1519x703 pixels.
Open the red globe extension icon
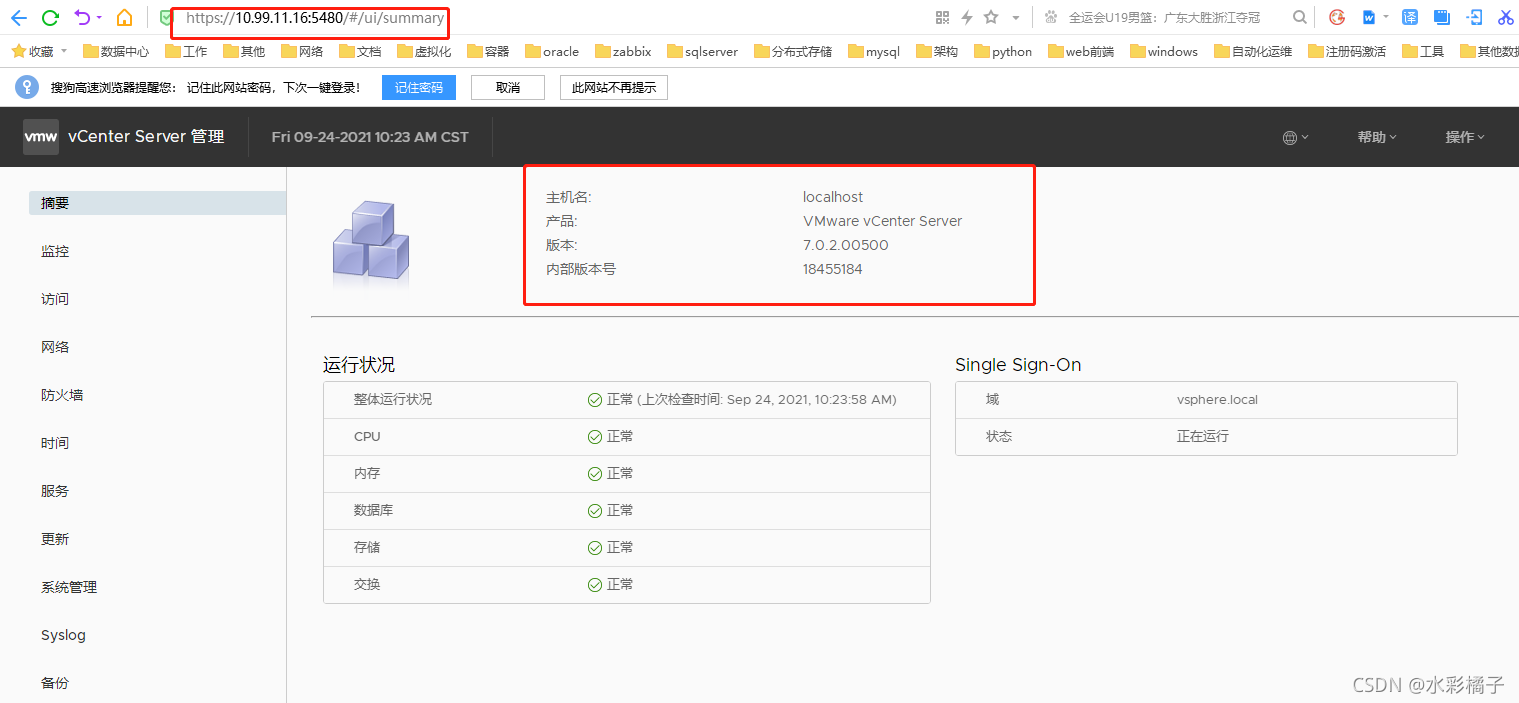(x=1337, y=17)
